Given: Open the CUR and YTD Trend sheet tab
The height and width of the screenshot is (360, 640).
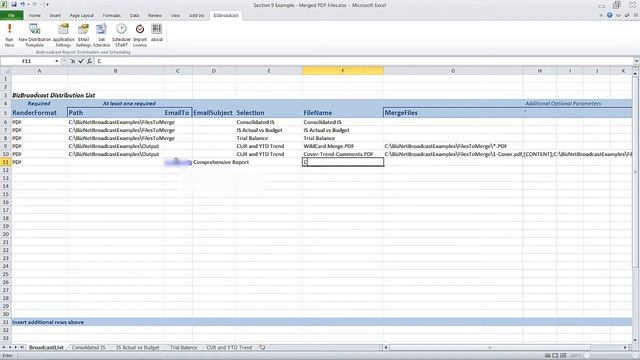Looking at the screenshot, I should pos(229,347).
